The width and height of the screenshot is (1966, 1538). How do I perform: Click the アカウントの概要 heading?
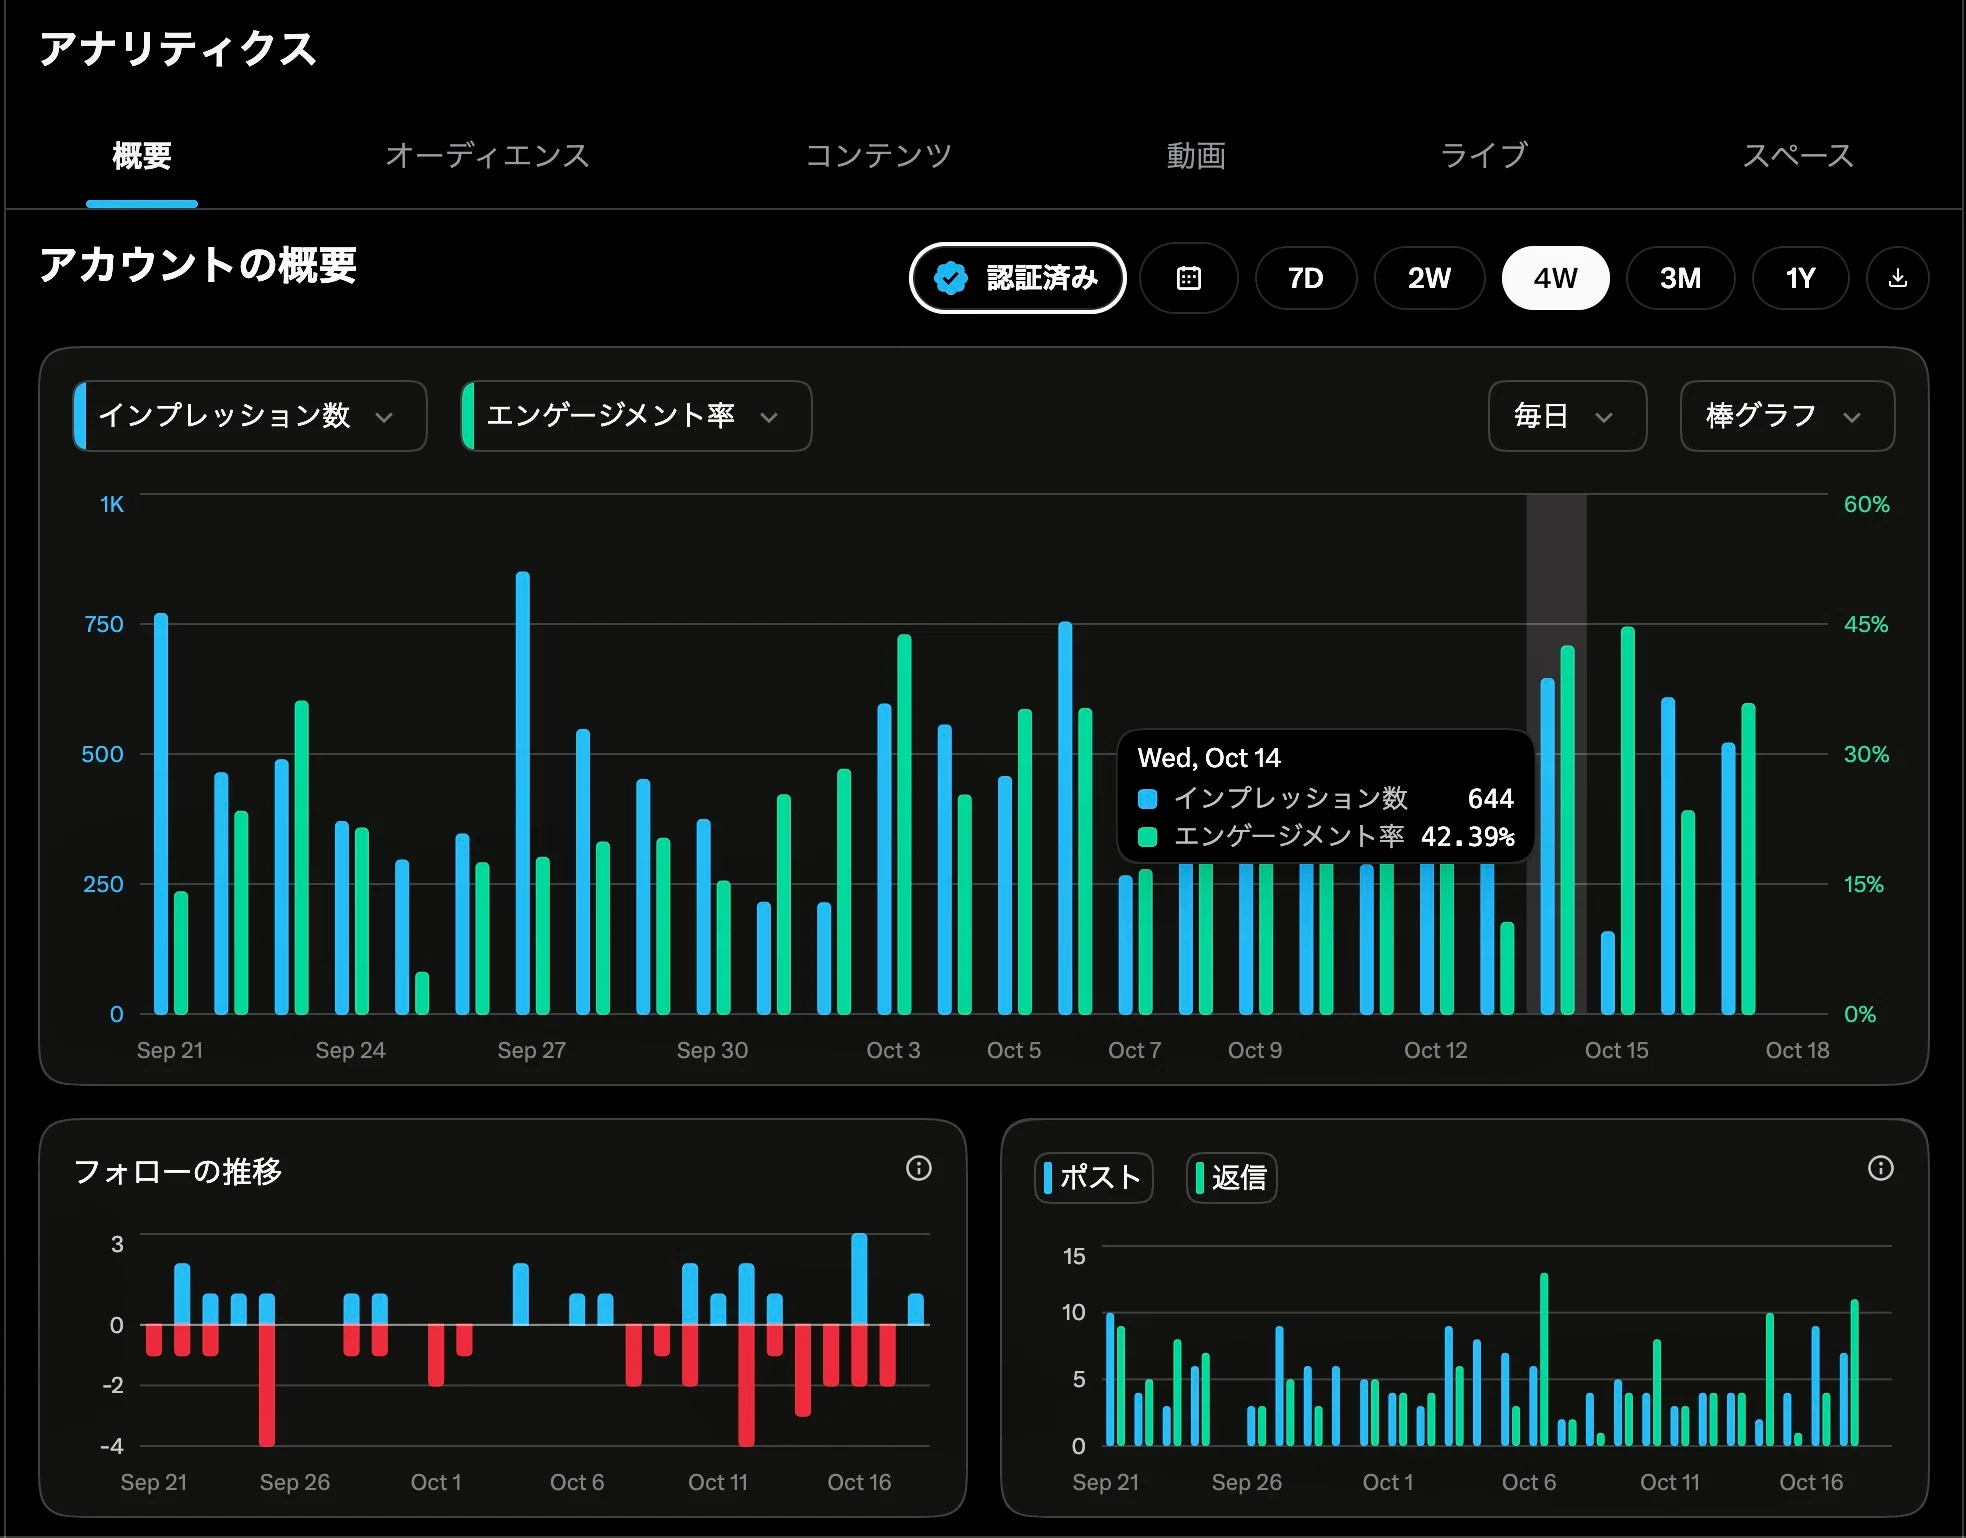point(198,265)
